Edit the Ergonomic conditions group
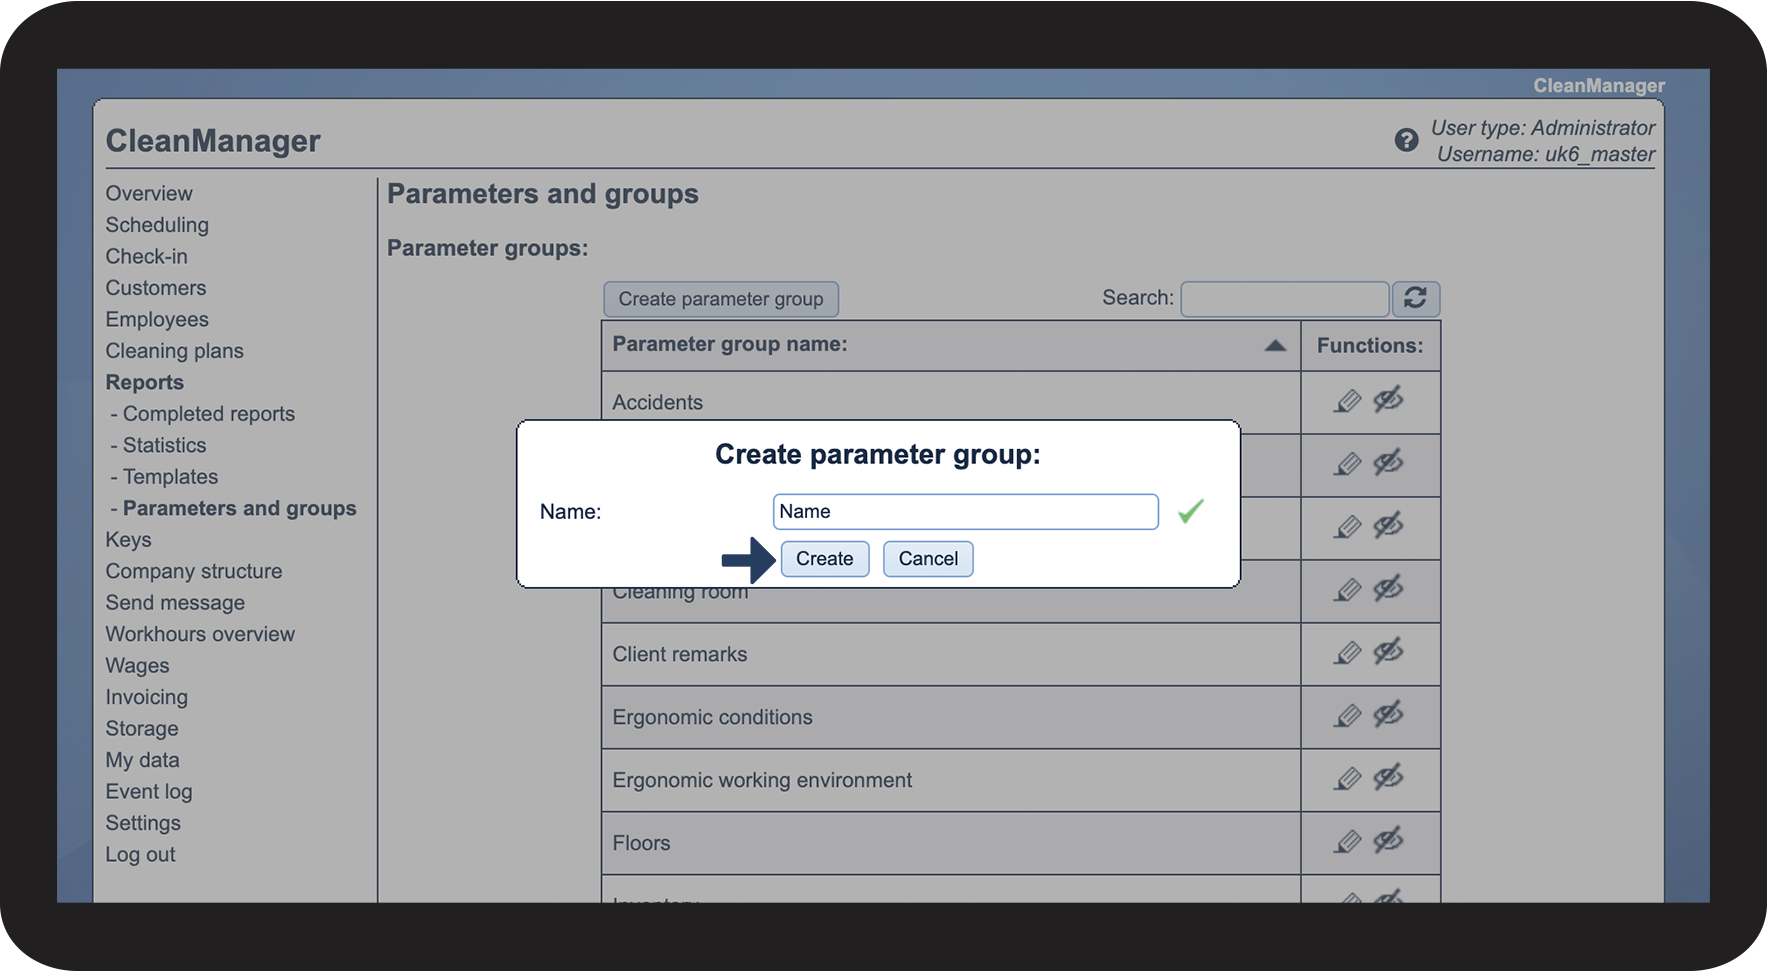Screen dimensions: 1767x971 point(1348,716)
